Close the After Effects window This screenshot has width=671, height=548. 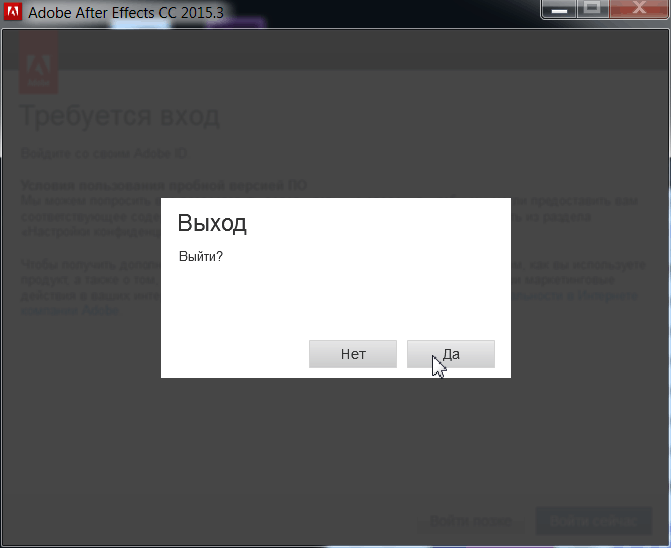point(639,9)
